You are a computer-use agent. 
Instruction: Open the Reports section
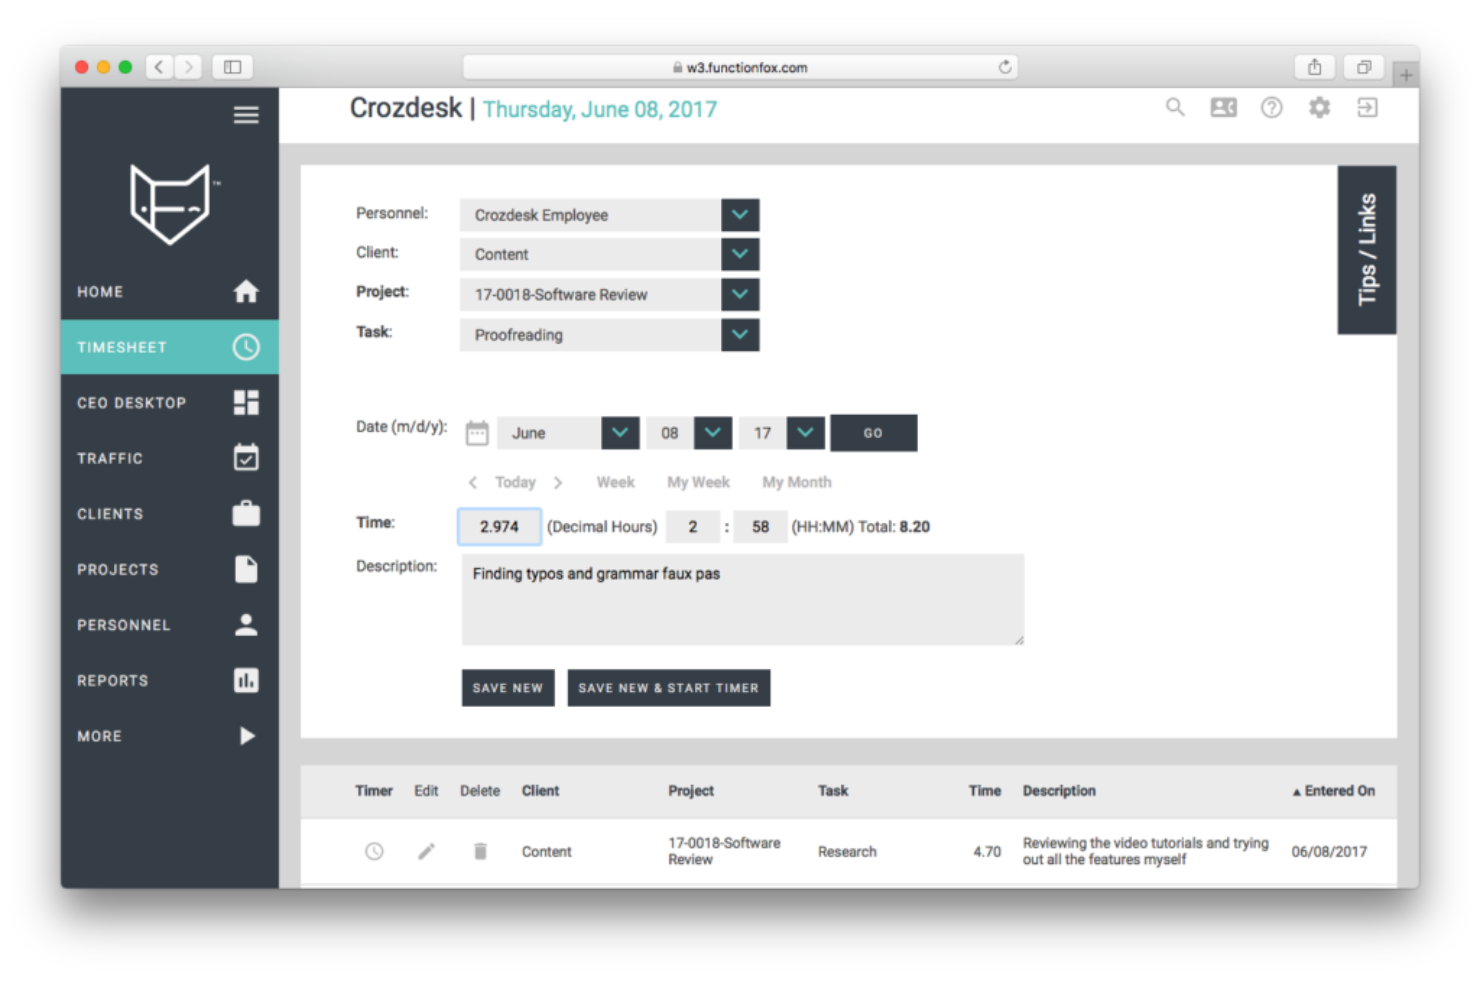click(169, 680)
